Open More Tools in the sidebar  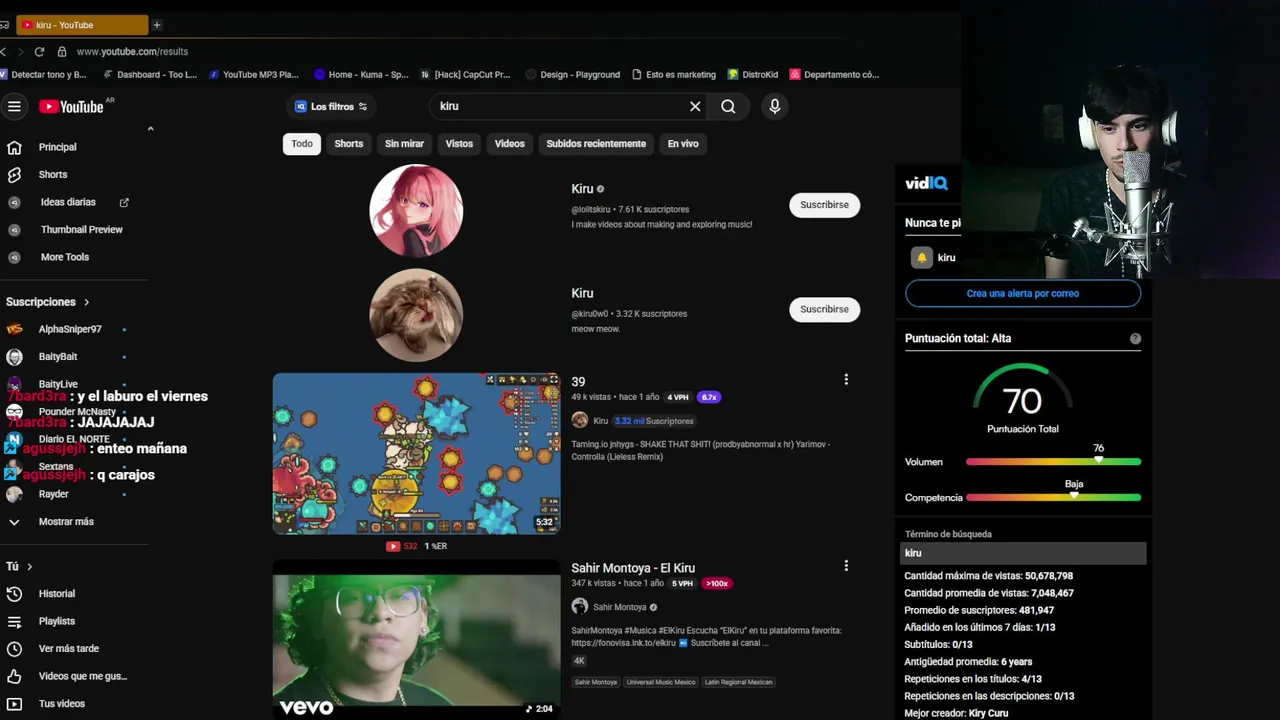click(65, 257)
